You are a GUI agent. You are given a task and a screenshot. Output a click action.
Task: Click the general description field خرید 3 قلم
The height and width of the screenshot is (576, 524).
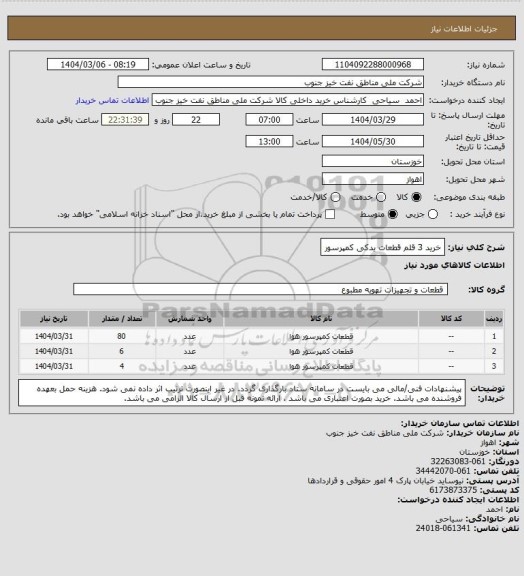pos(382,247)
